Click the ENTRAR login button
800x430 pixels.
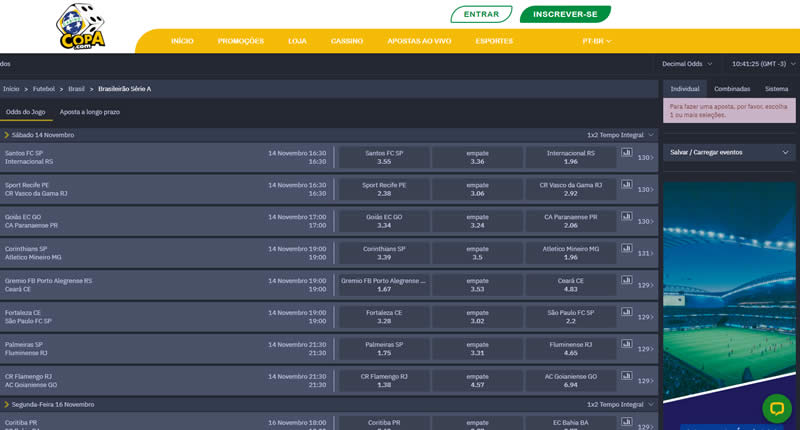click(x=481, y=14)
